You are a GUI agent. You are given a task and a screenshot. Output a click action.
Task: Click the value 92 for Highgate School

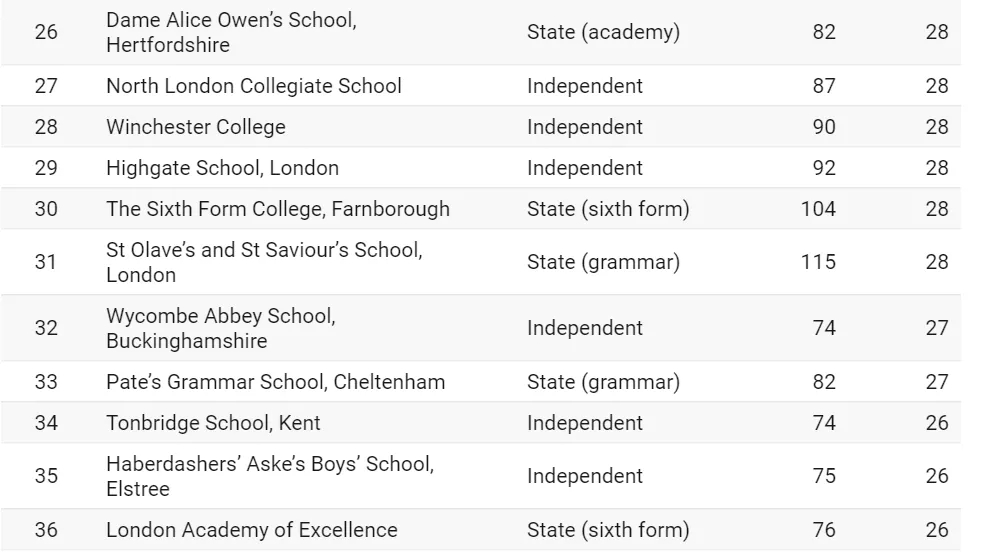tap(824, 168)
